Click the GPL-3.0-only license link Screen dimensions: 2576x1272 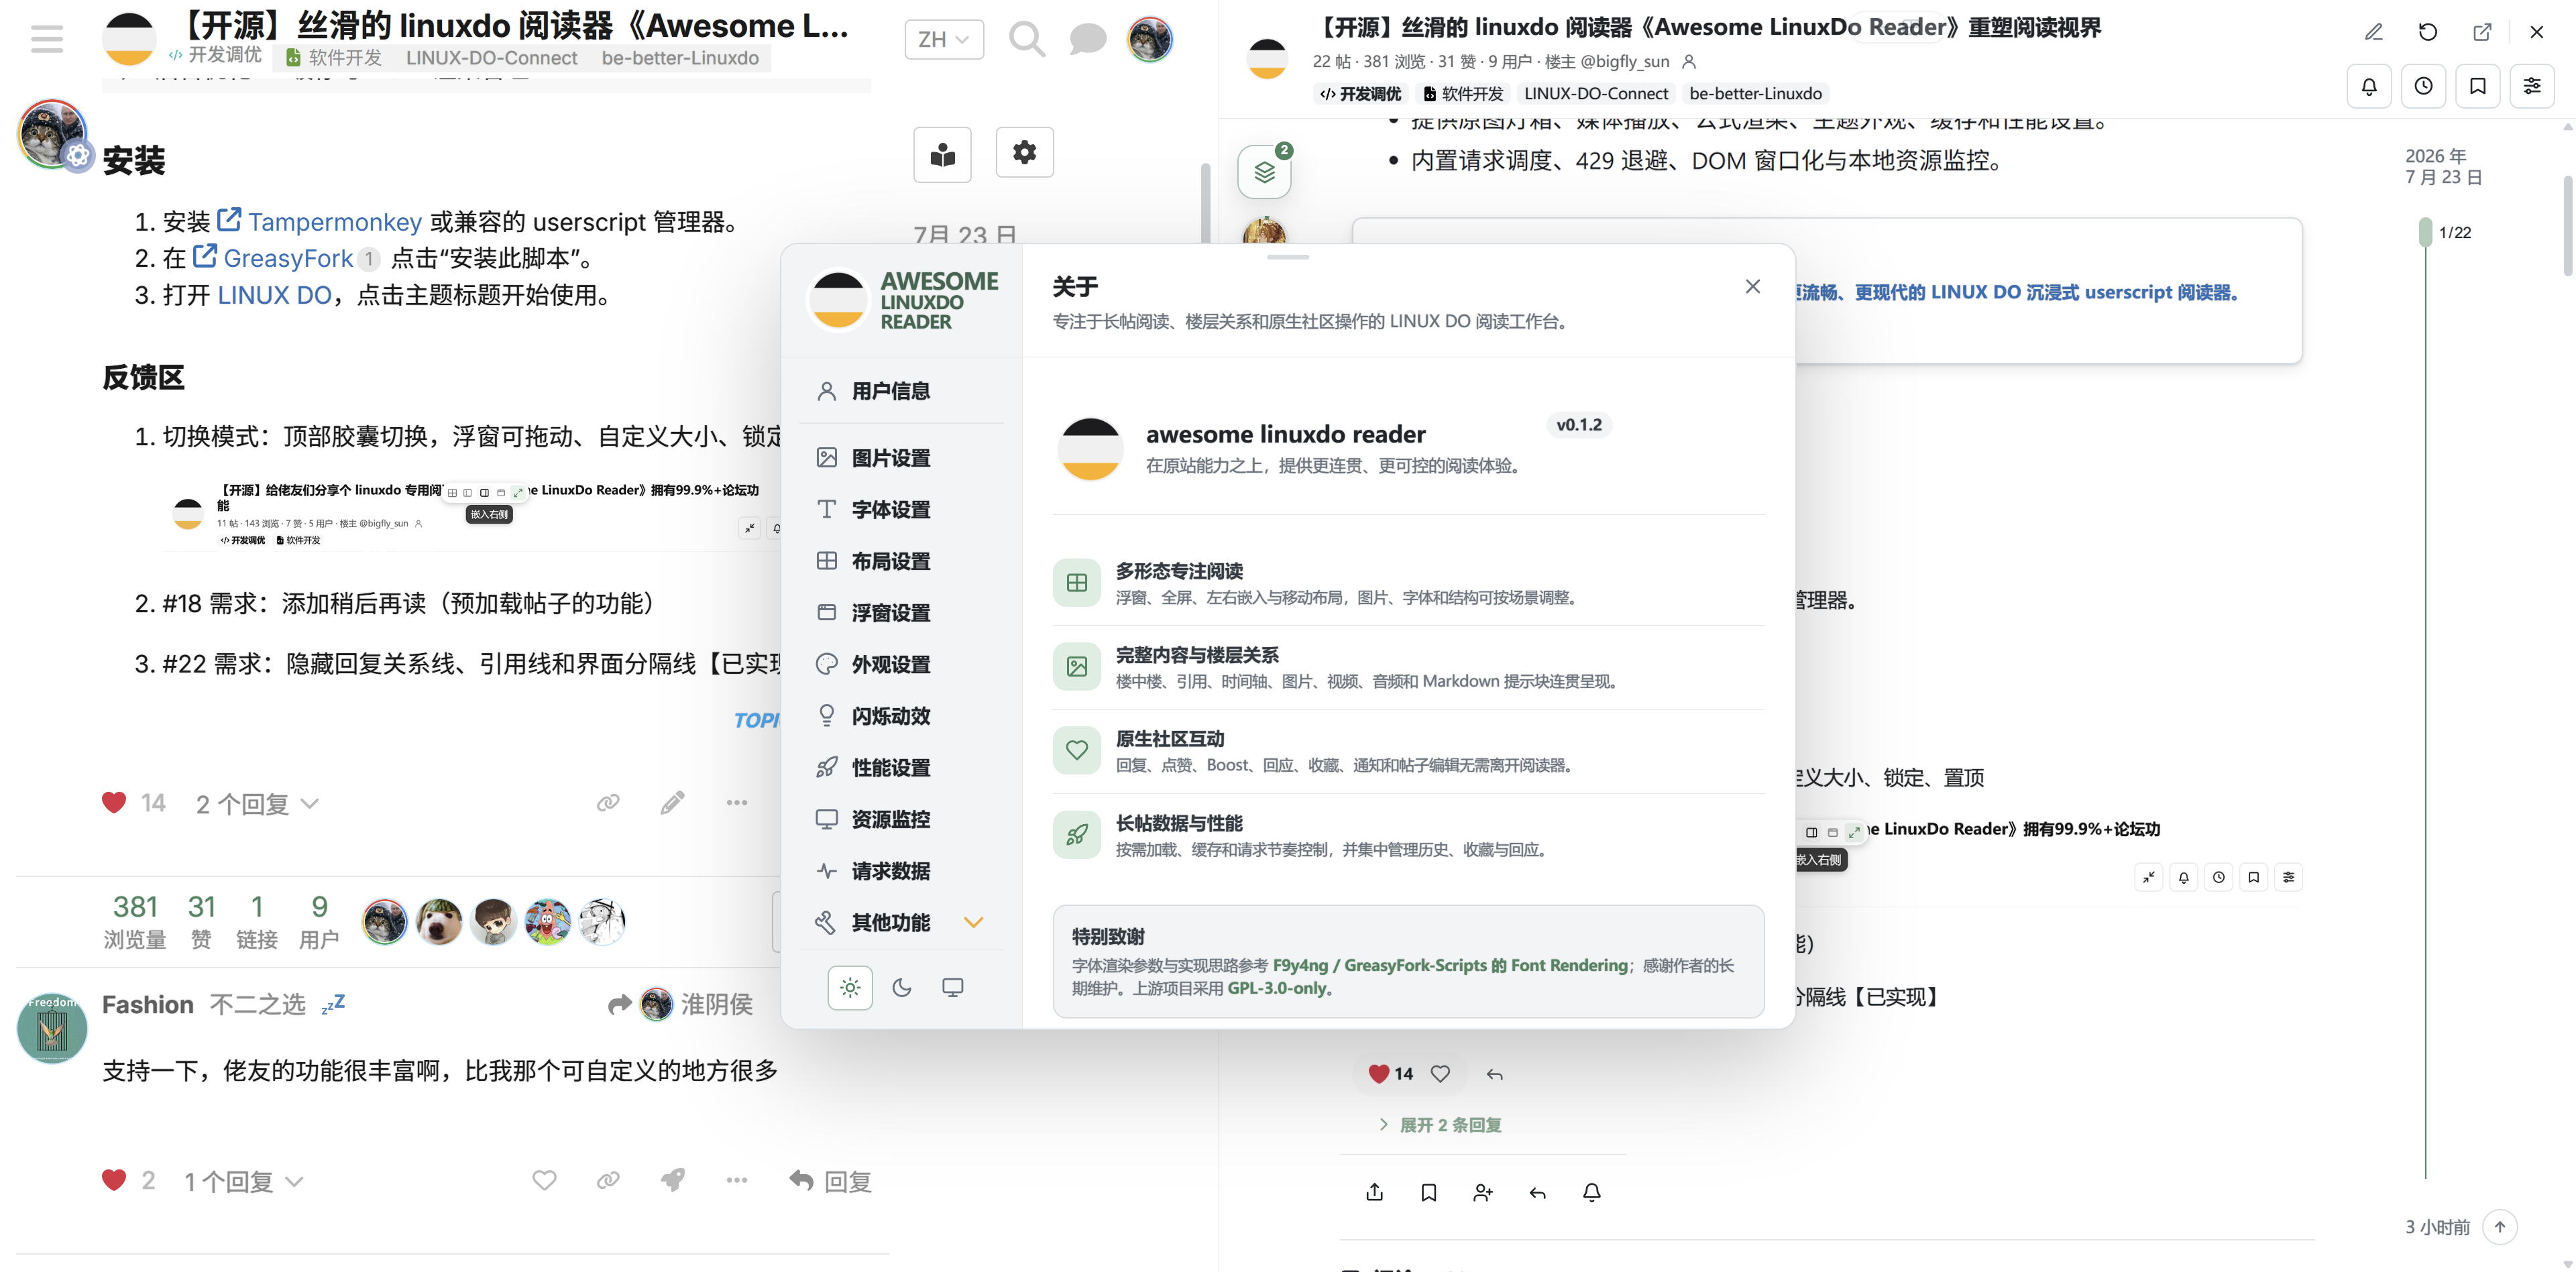point(1277,989)
